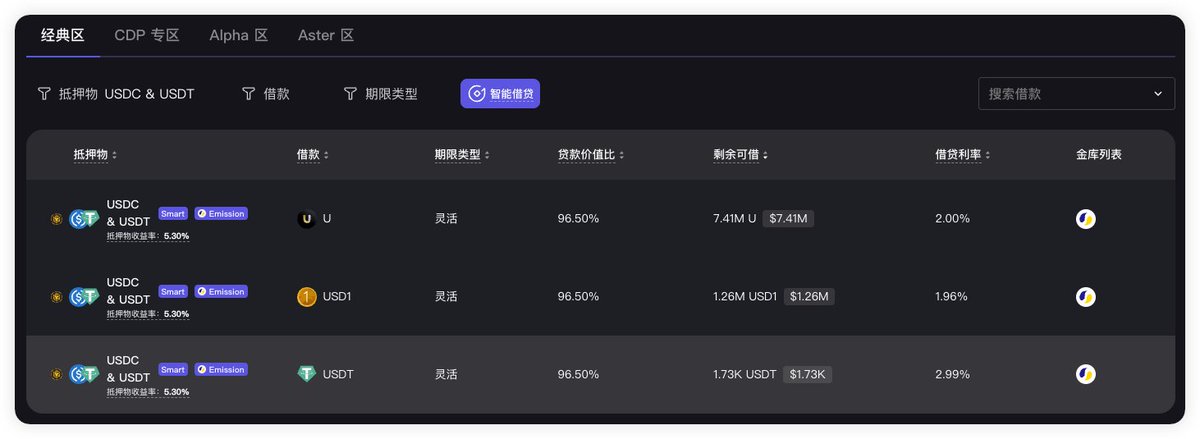
Task: Click the black U token icon
Action: click(307, 219)
